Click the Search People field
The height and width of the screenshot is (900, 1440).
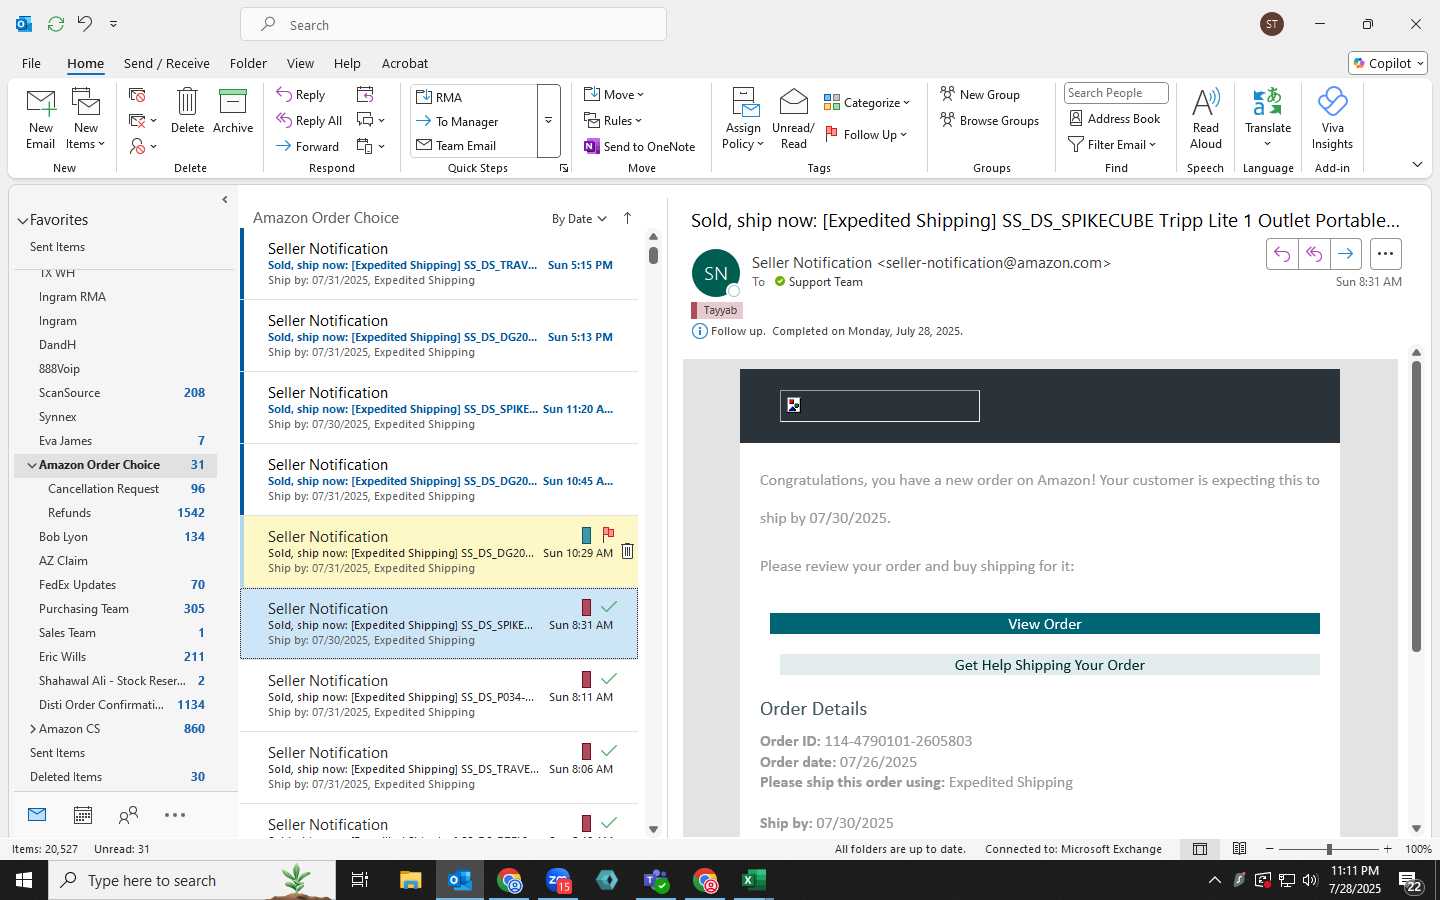1116,93
